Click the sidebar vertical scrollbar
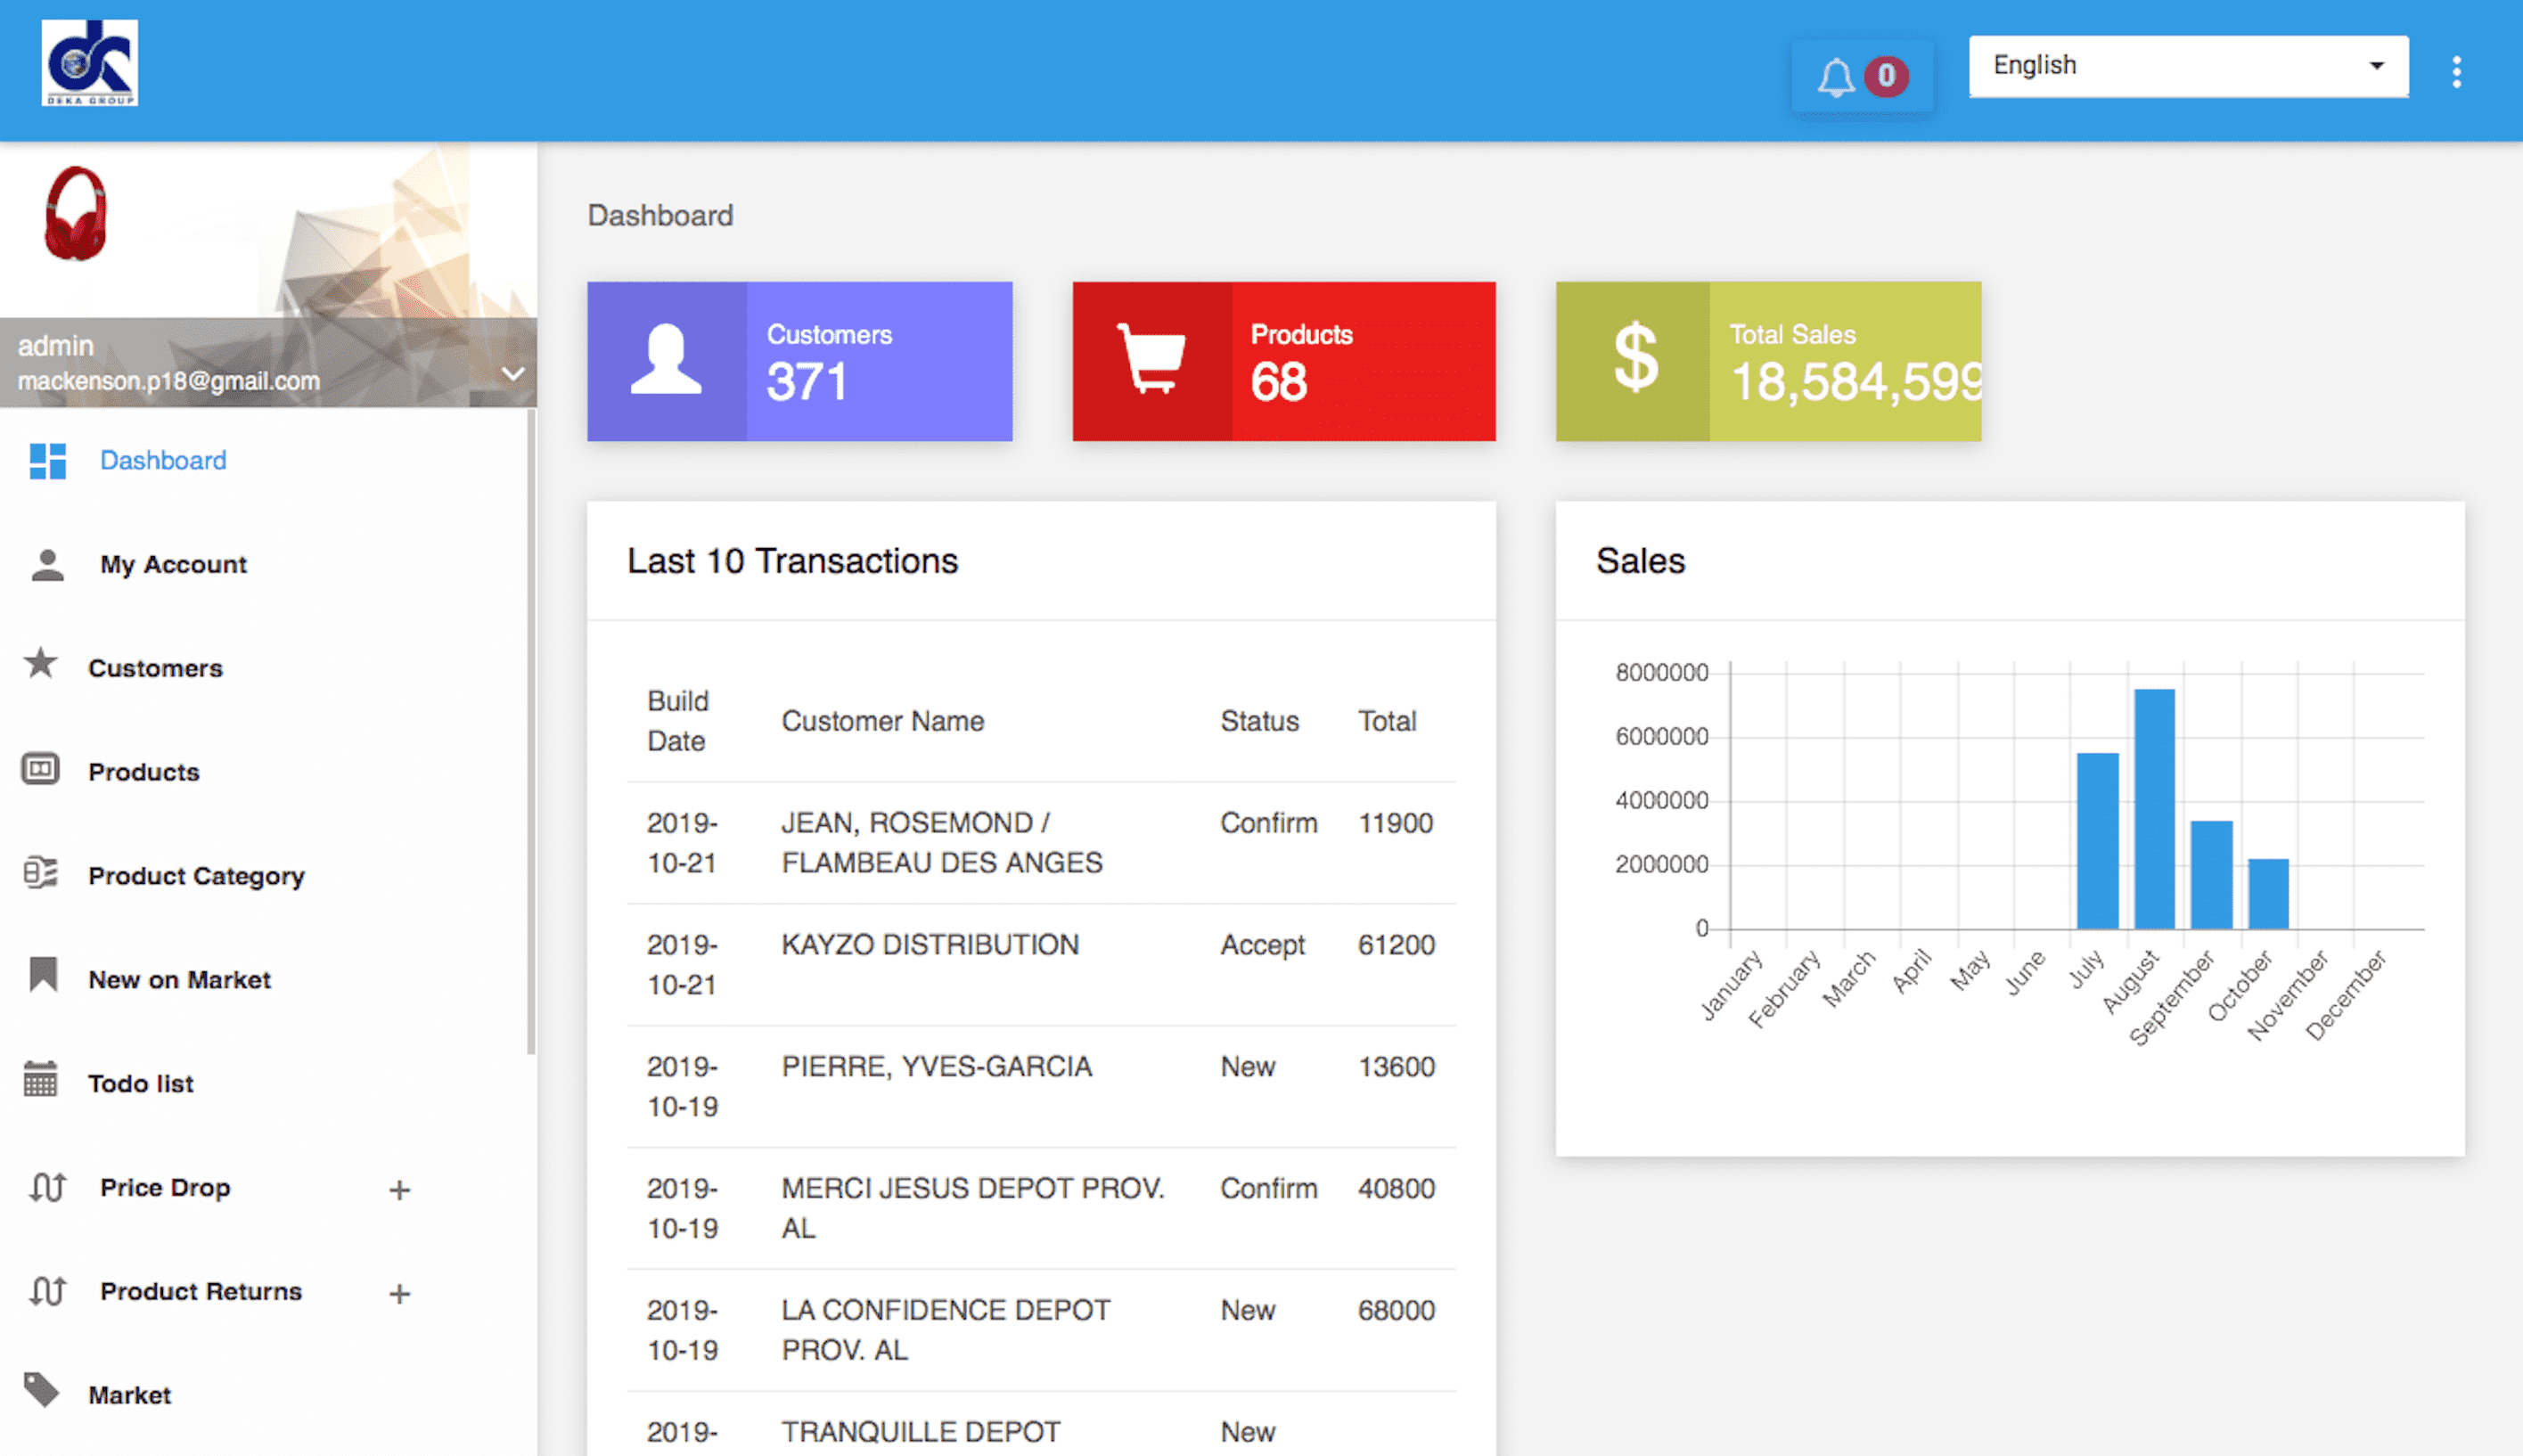This screenshot has height=1456, width=2523. click(x=531, y=730)
